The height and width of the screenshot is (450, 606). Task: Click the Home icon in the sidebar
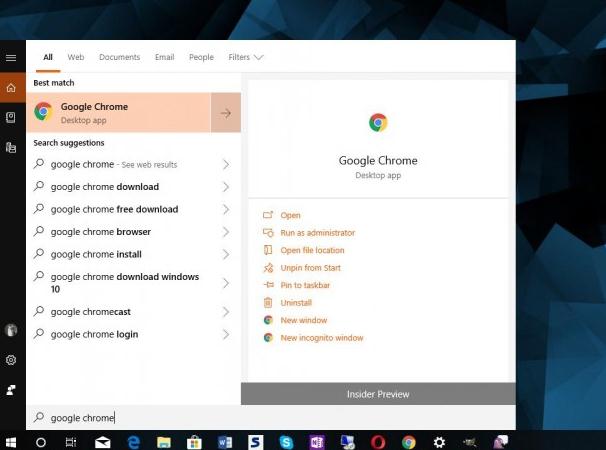pyautogui.click(x=11, y=88)
